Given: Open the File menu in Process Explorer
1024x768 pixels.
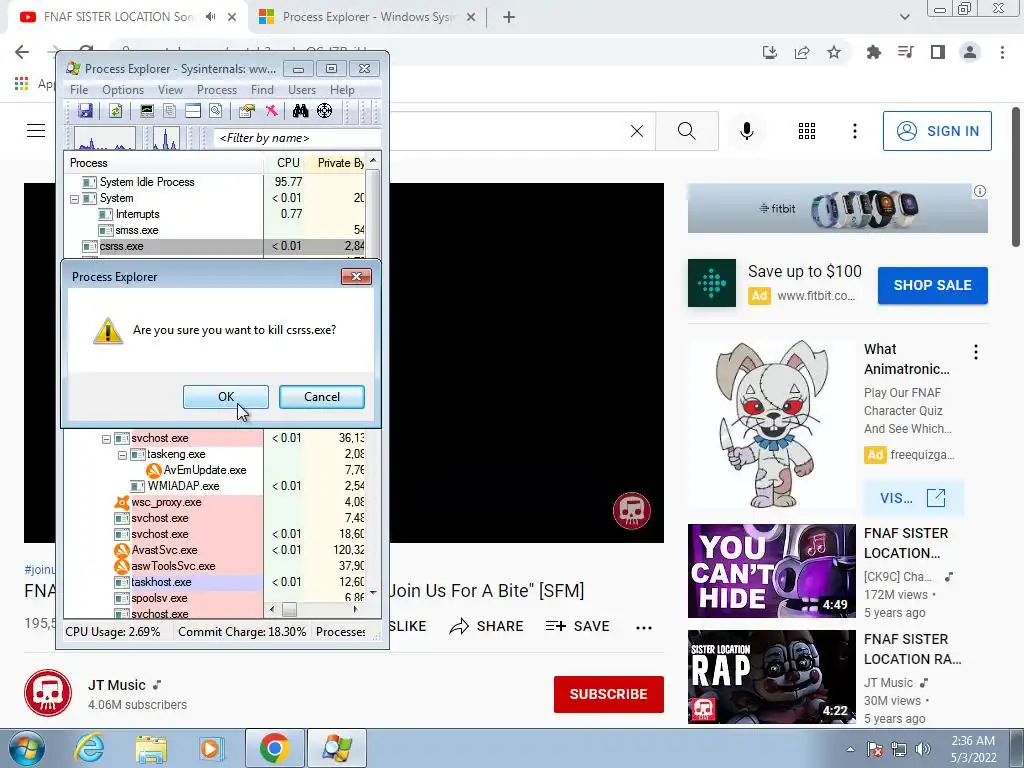Looking at the screenshot, I should pos(79,90).
